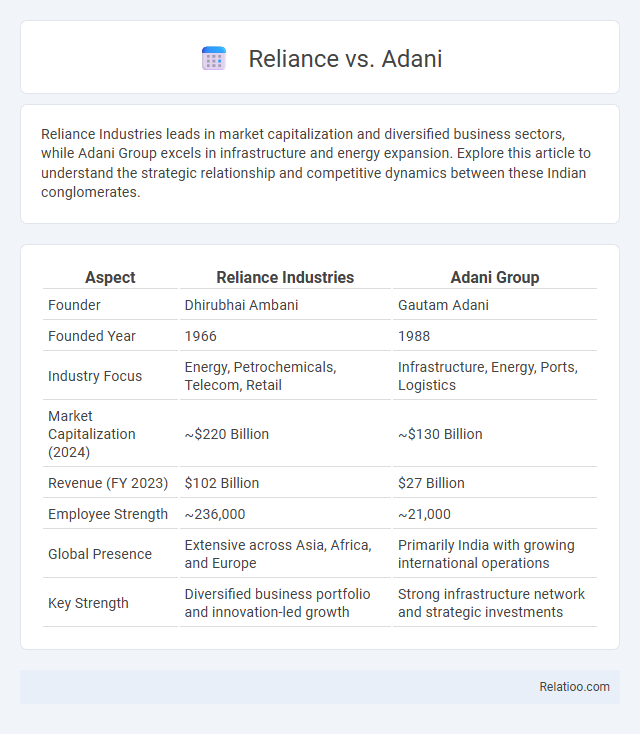The image size is (640, 734).
Task: Click the '~236,000' employee value
Action: coord(215,514)
